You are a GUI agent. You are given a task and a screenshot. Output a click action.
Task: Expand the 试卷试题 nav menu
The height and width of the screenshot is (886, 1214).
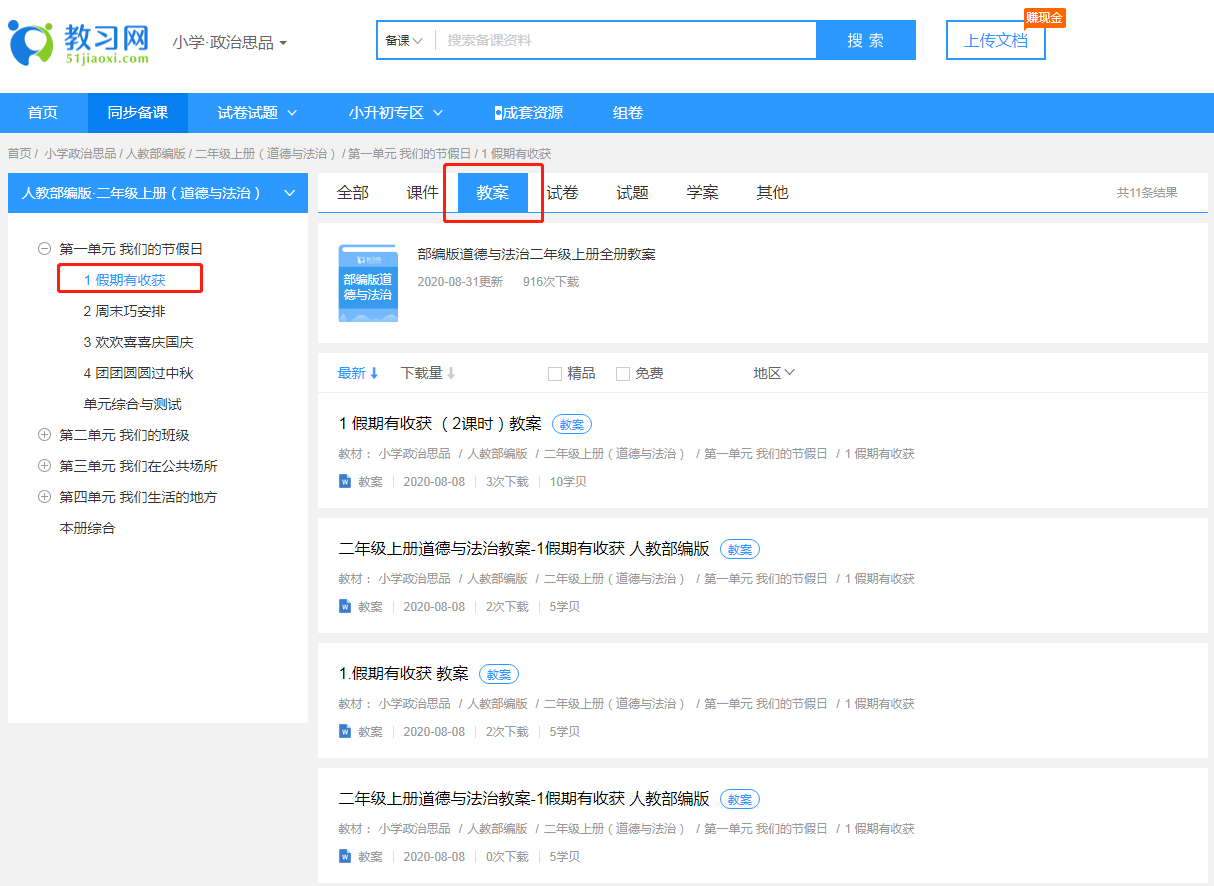coord(258,113)
